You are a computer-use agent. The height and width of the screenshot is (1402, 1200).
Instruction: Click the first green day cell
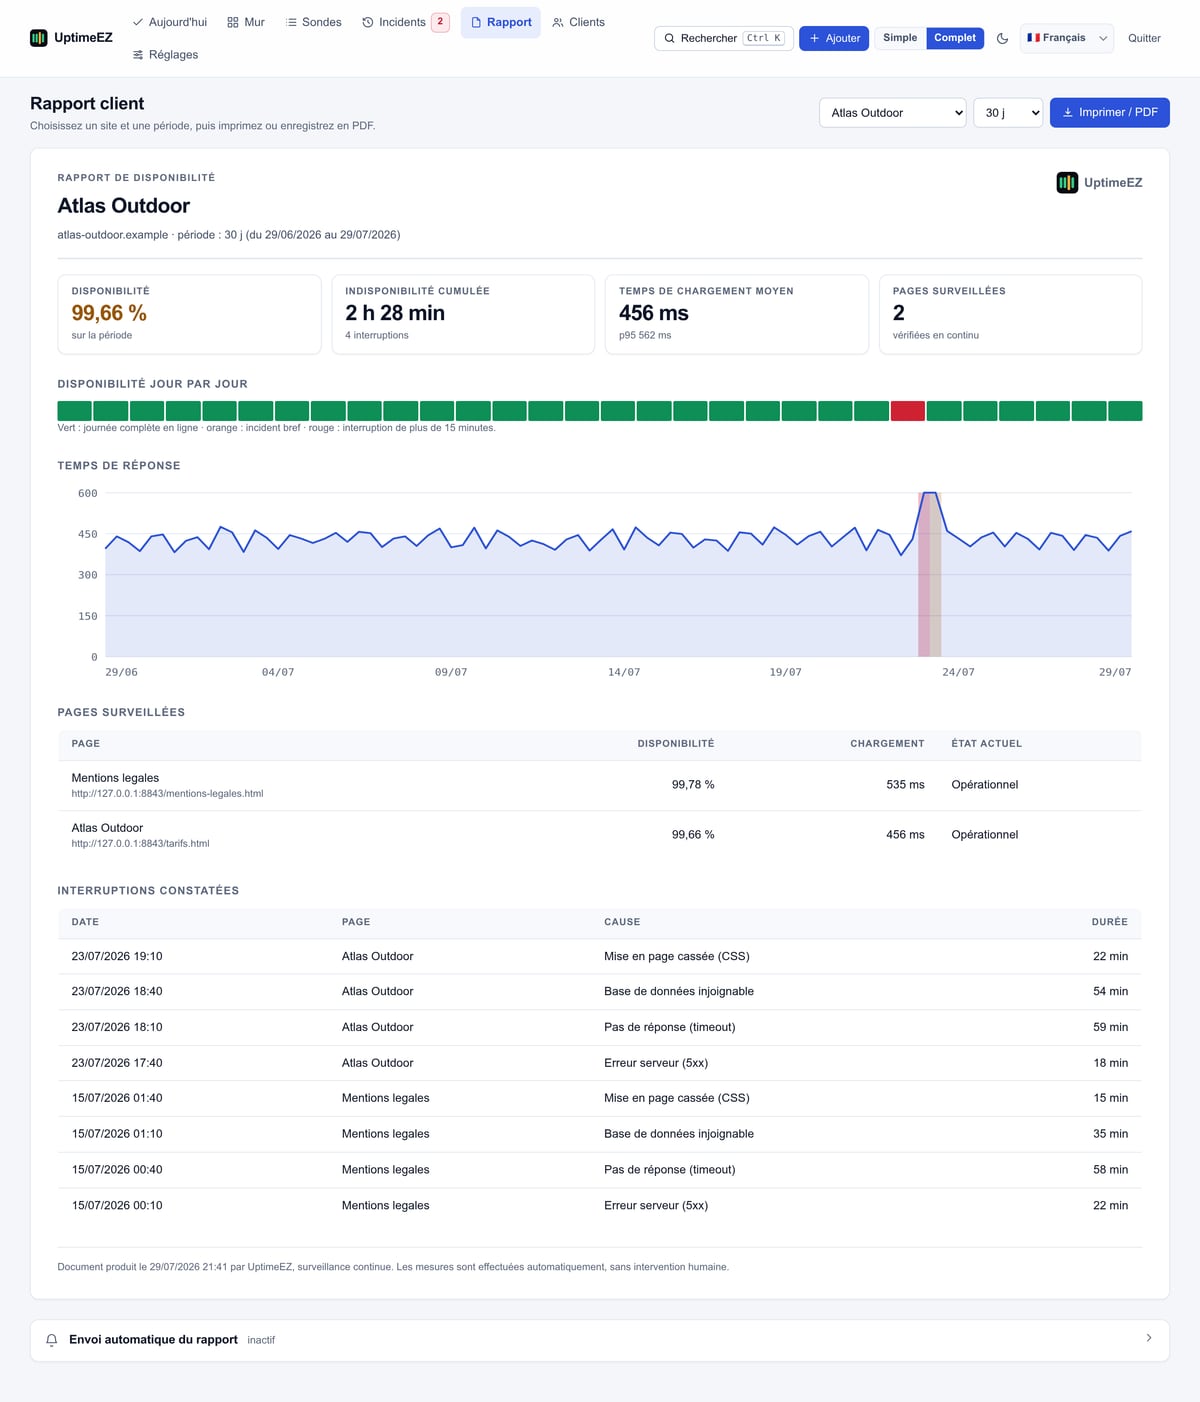(74, 411)
